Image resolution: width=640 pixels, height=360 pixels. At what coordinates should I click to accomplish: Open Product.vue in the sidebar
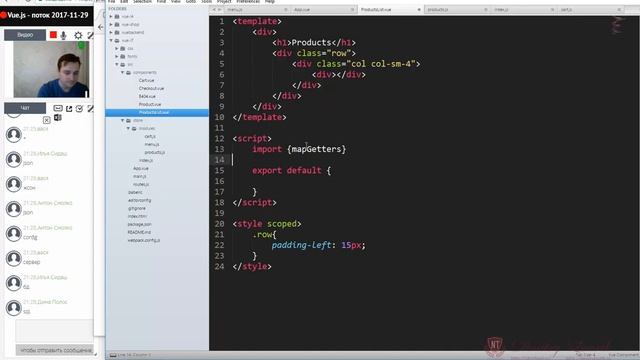[150, 104]
